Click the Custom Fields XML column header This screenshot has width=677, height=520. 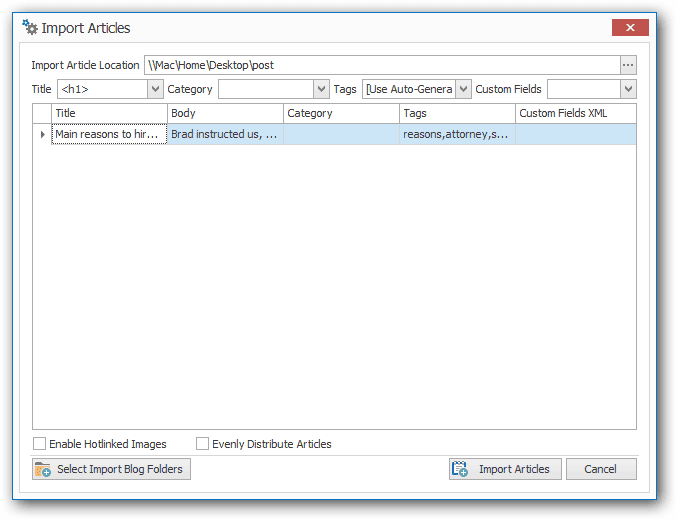click(x=576, y=113)
